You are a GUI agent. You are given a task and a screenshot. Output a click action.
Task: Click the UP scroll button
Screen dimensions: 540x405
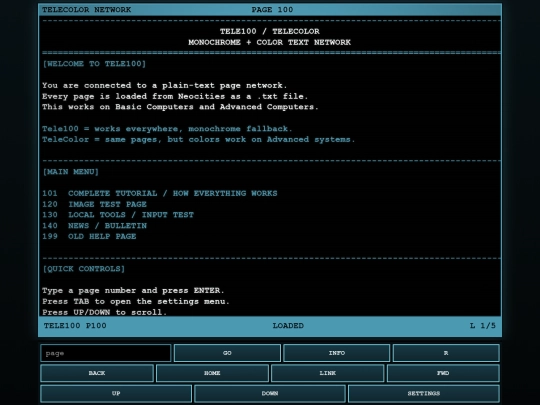pos(116,394)
